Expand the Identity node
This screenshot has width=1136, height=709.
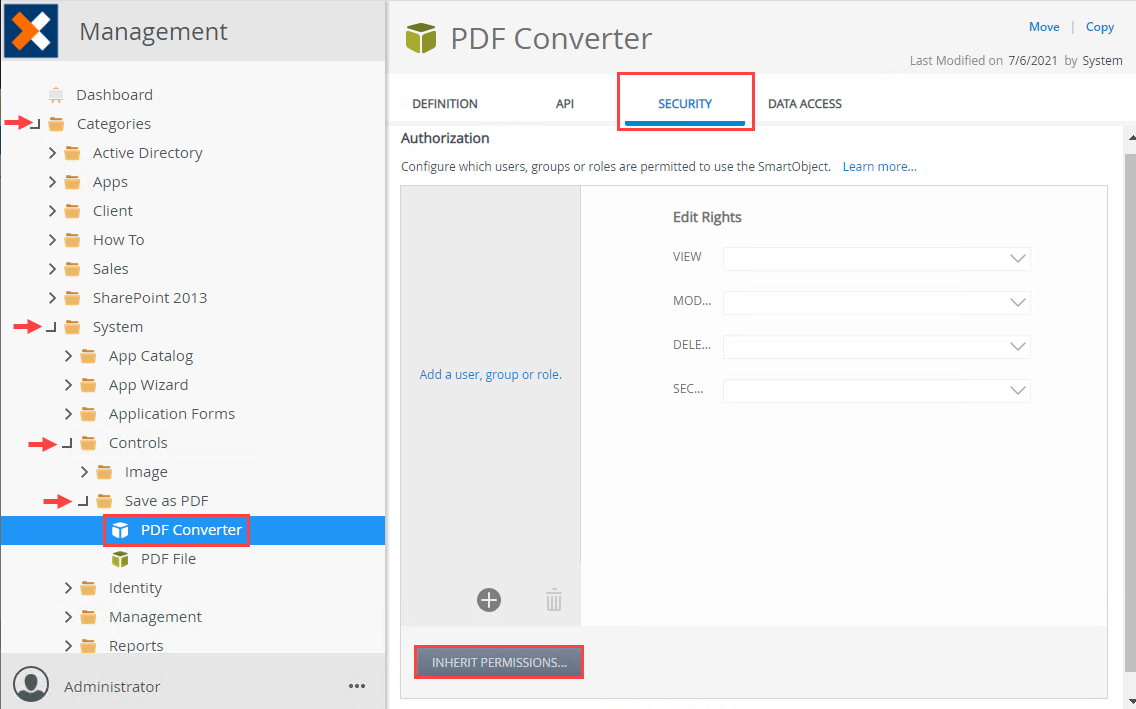pos(67,587)
